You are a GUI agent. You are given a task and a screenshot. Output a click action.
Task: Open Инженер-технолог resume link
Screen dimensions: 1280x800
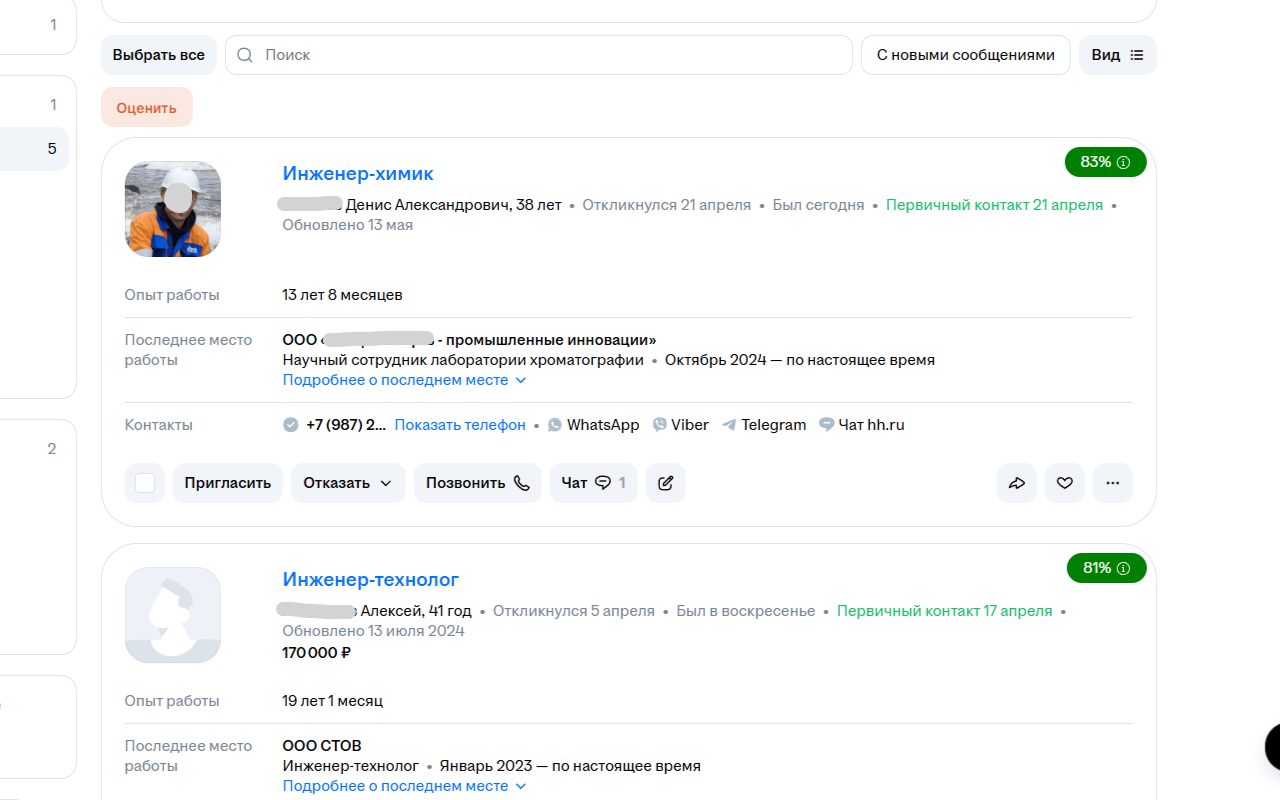pyautogui.click(x=371, y=580)
